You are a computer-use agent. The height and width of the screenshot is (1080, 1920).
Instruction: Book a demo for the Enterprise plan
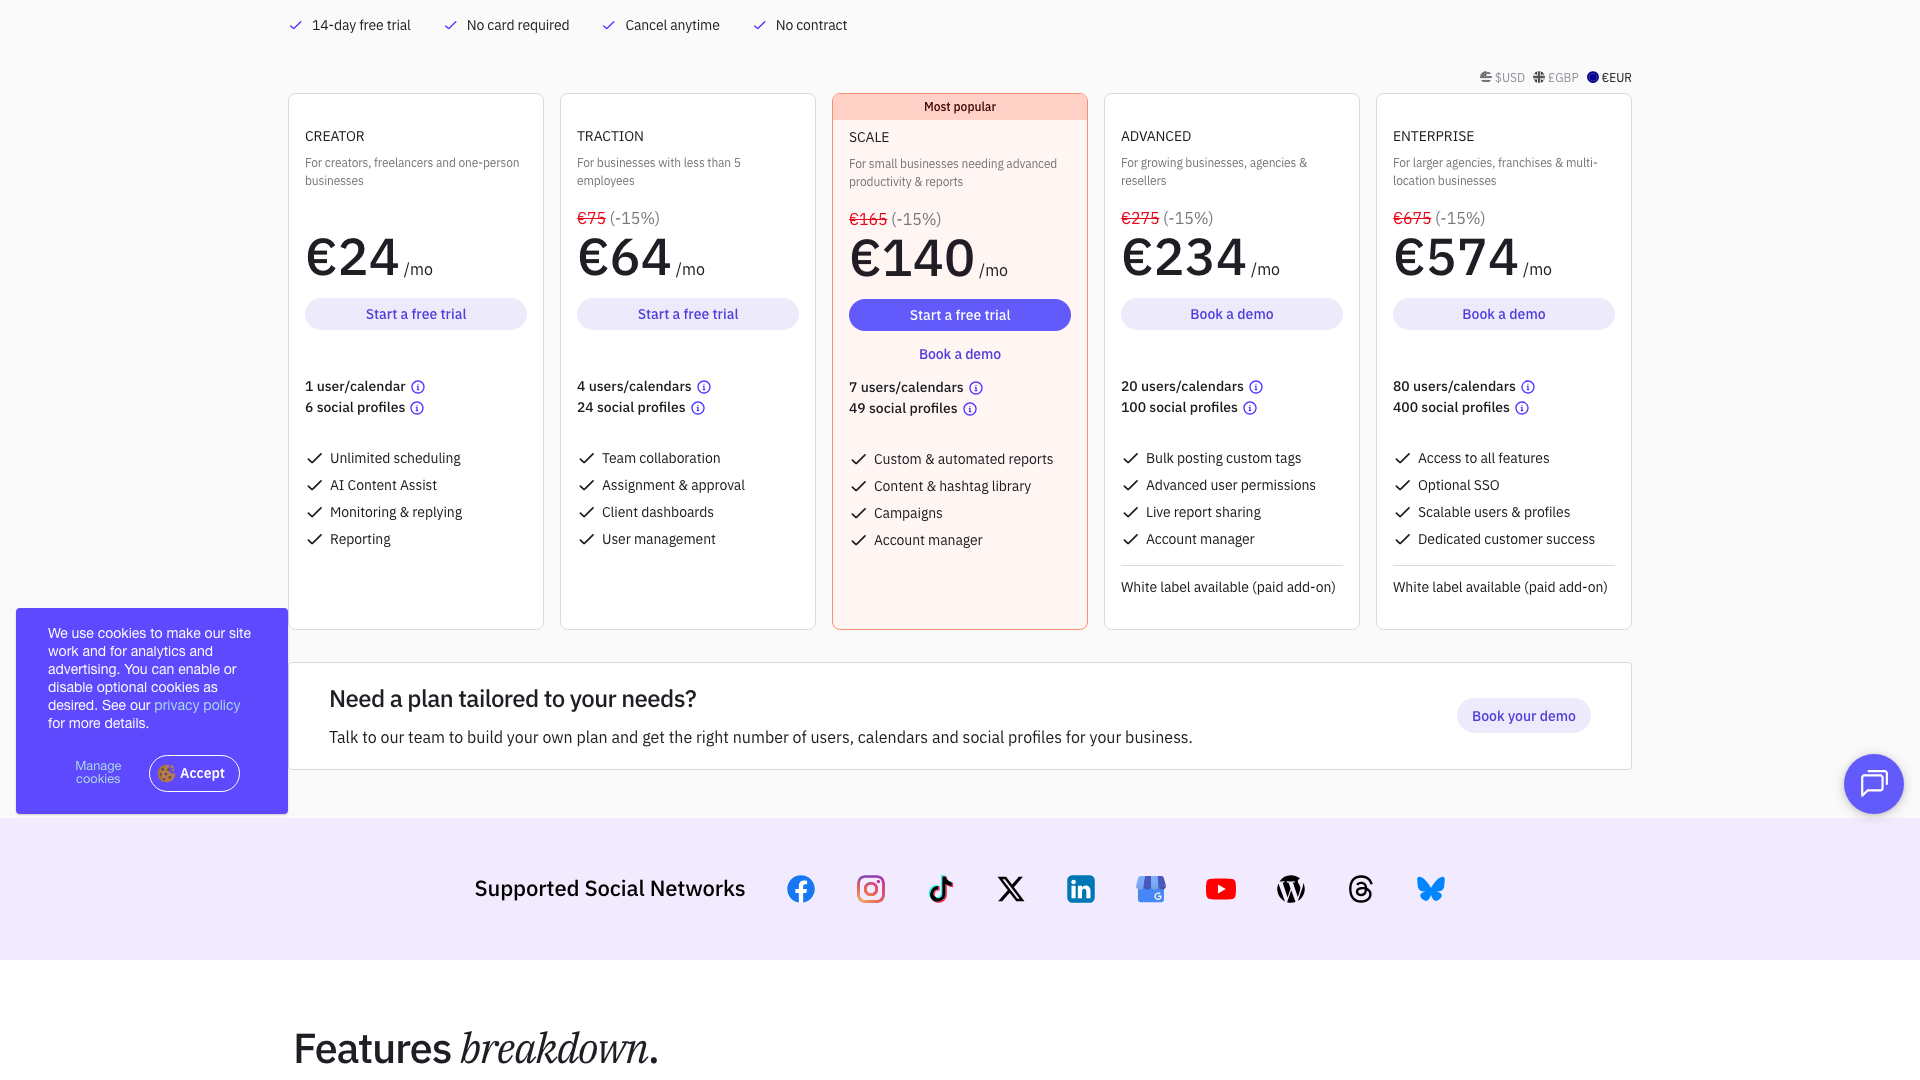[x=1503, y=314]
